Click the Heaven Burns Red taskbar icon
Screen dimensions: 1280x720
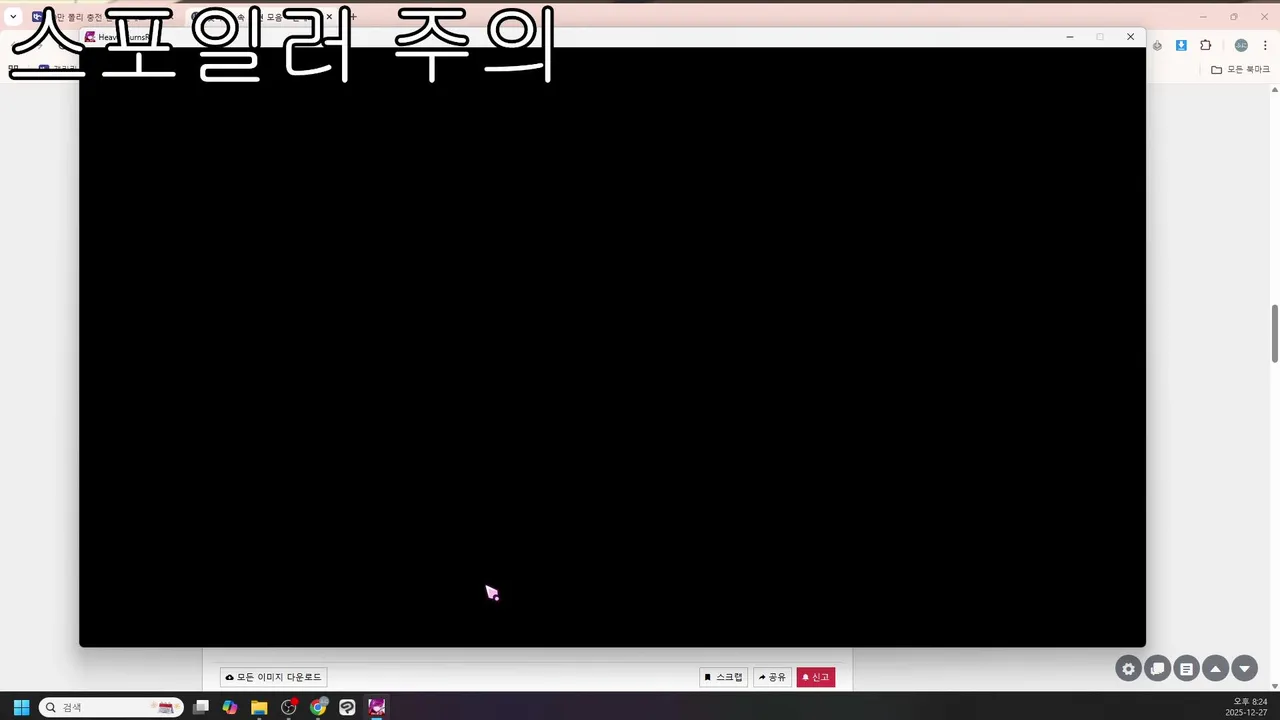[377, 707]
